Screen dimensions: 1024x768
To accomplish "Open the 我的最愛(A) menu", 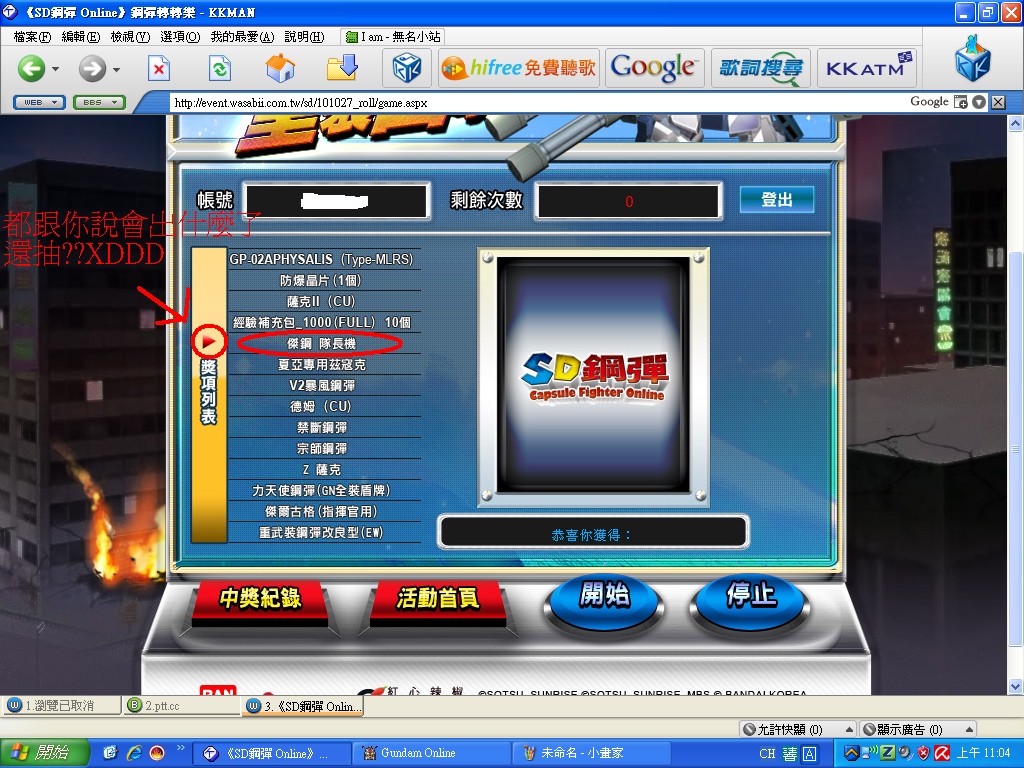I will 242,37.
